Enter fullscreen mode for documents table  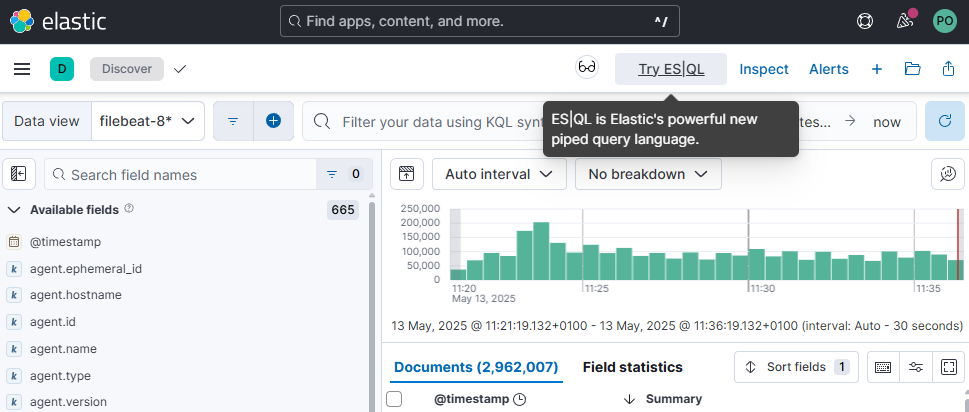pos(949,367)
